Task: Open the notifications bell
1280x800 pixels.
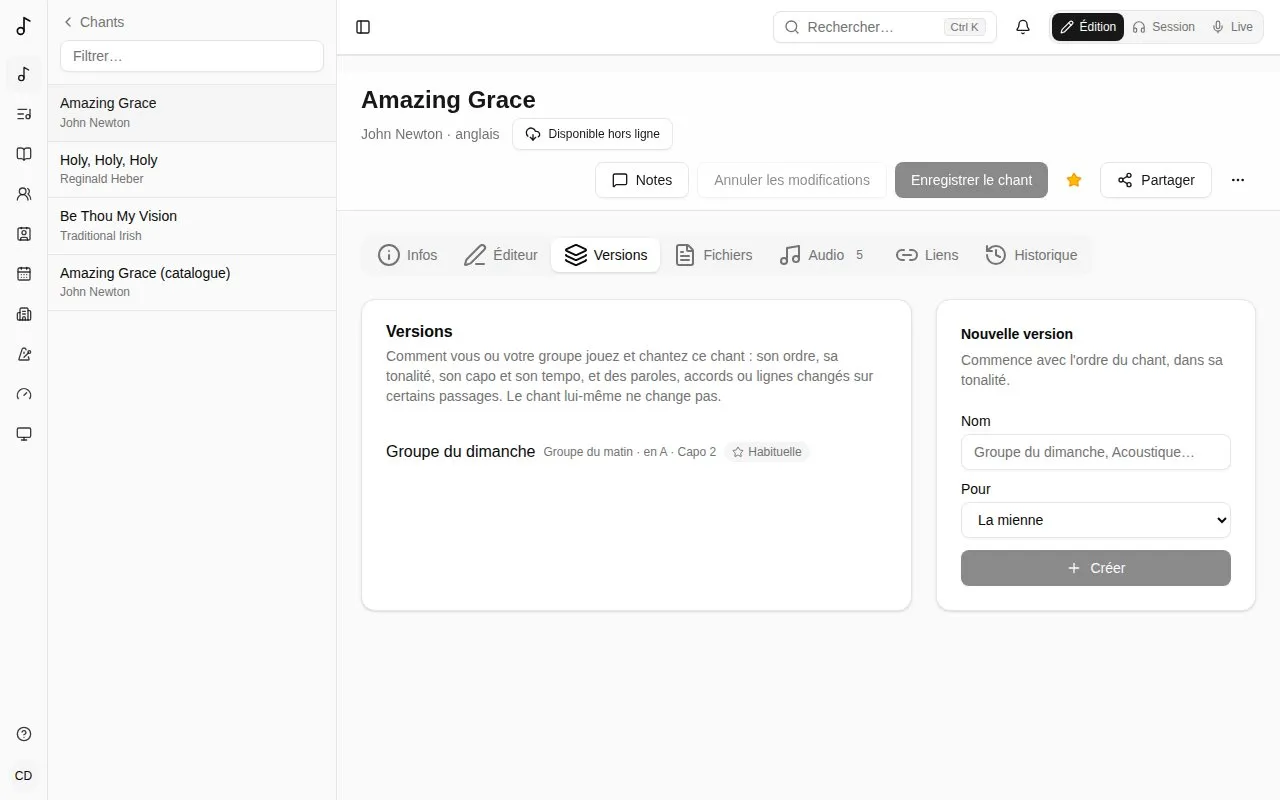Action: [1023, 27]
